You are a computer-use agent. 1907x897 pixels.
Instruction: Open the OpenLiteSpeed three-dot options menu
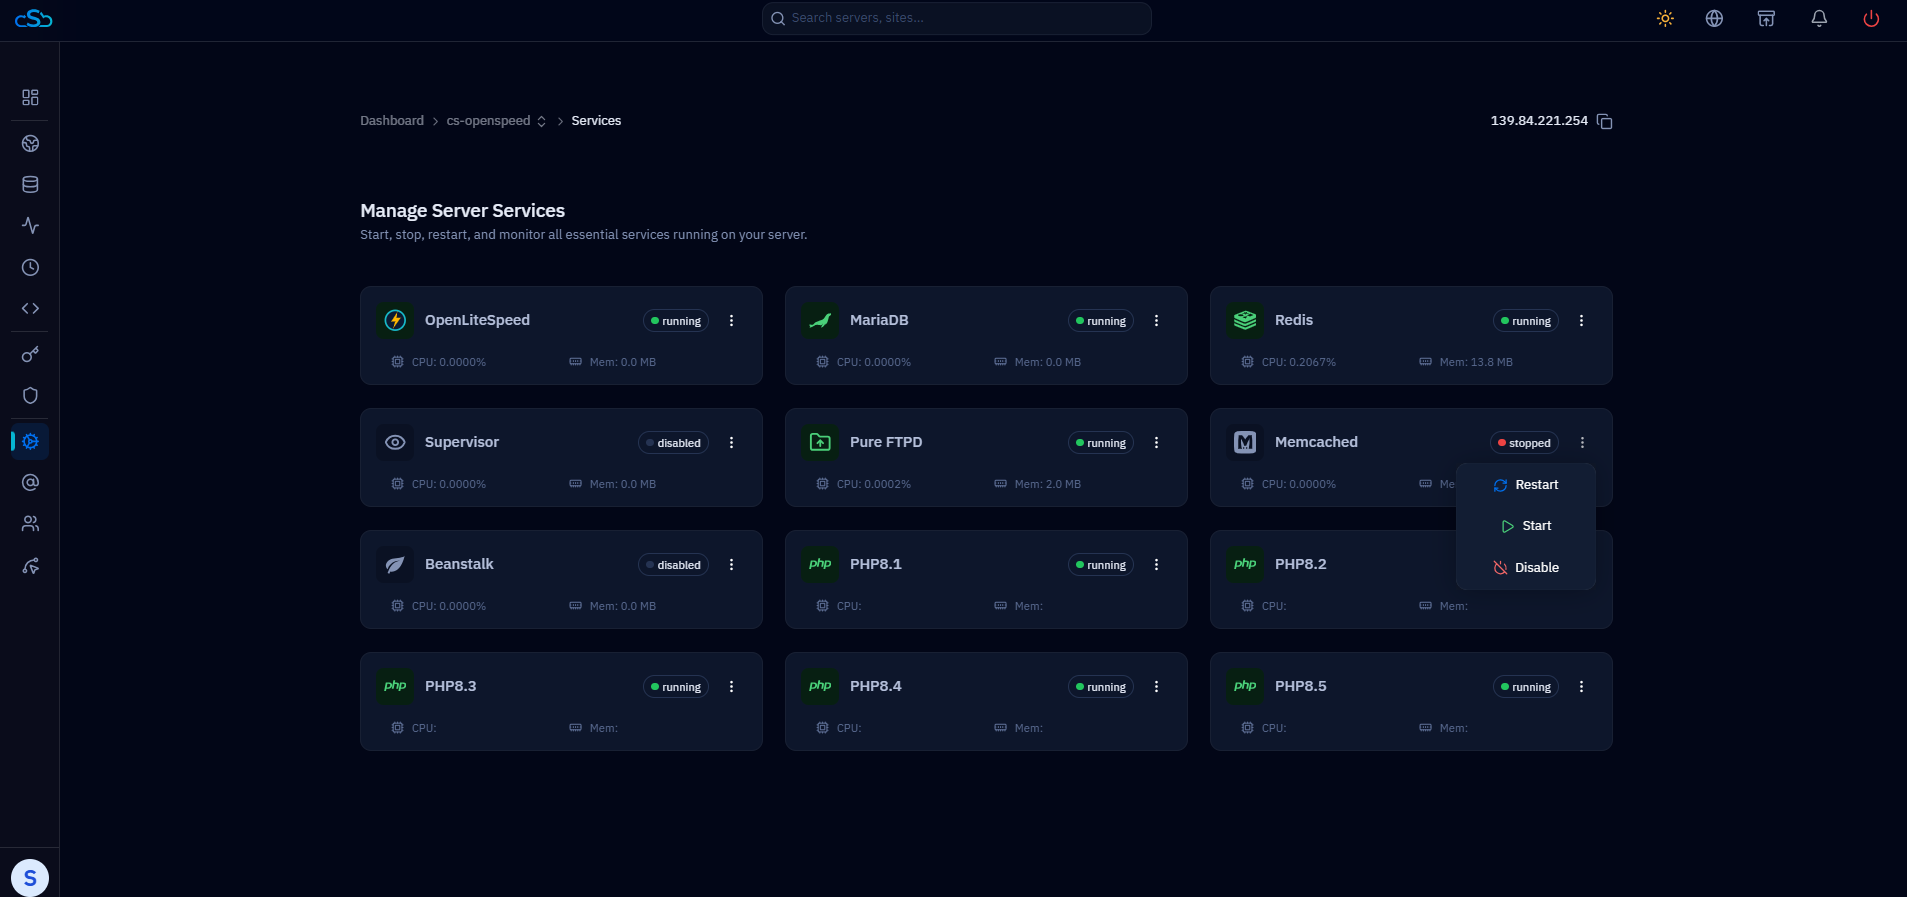coord(732,321)
